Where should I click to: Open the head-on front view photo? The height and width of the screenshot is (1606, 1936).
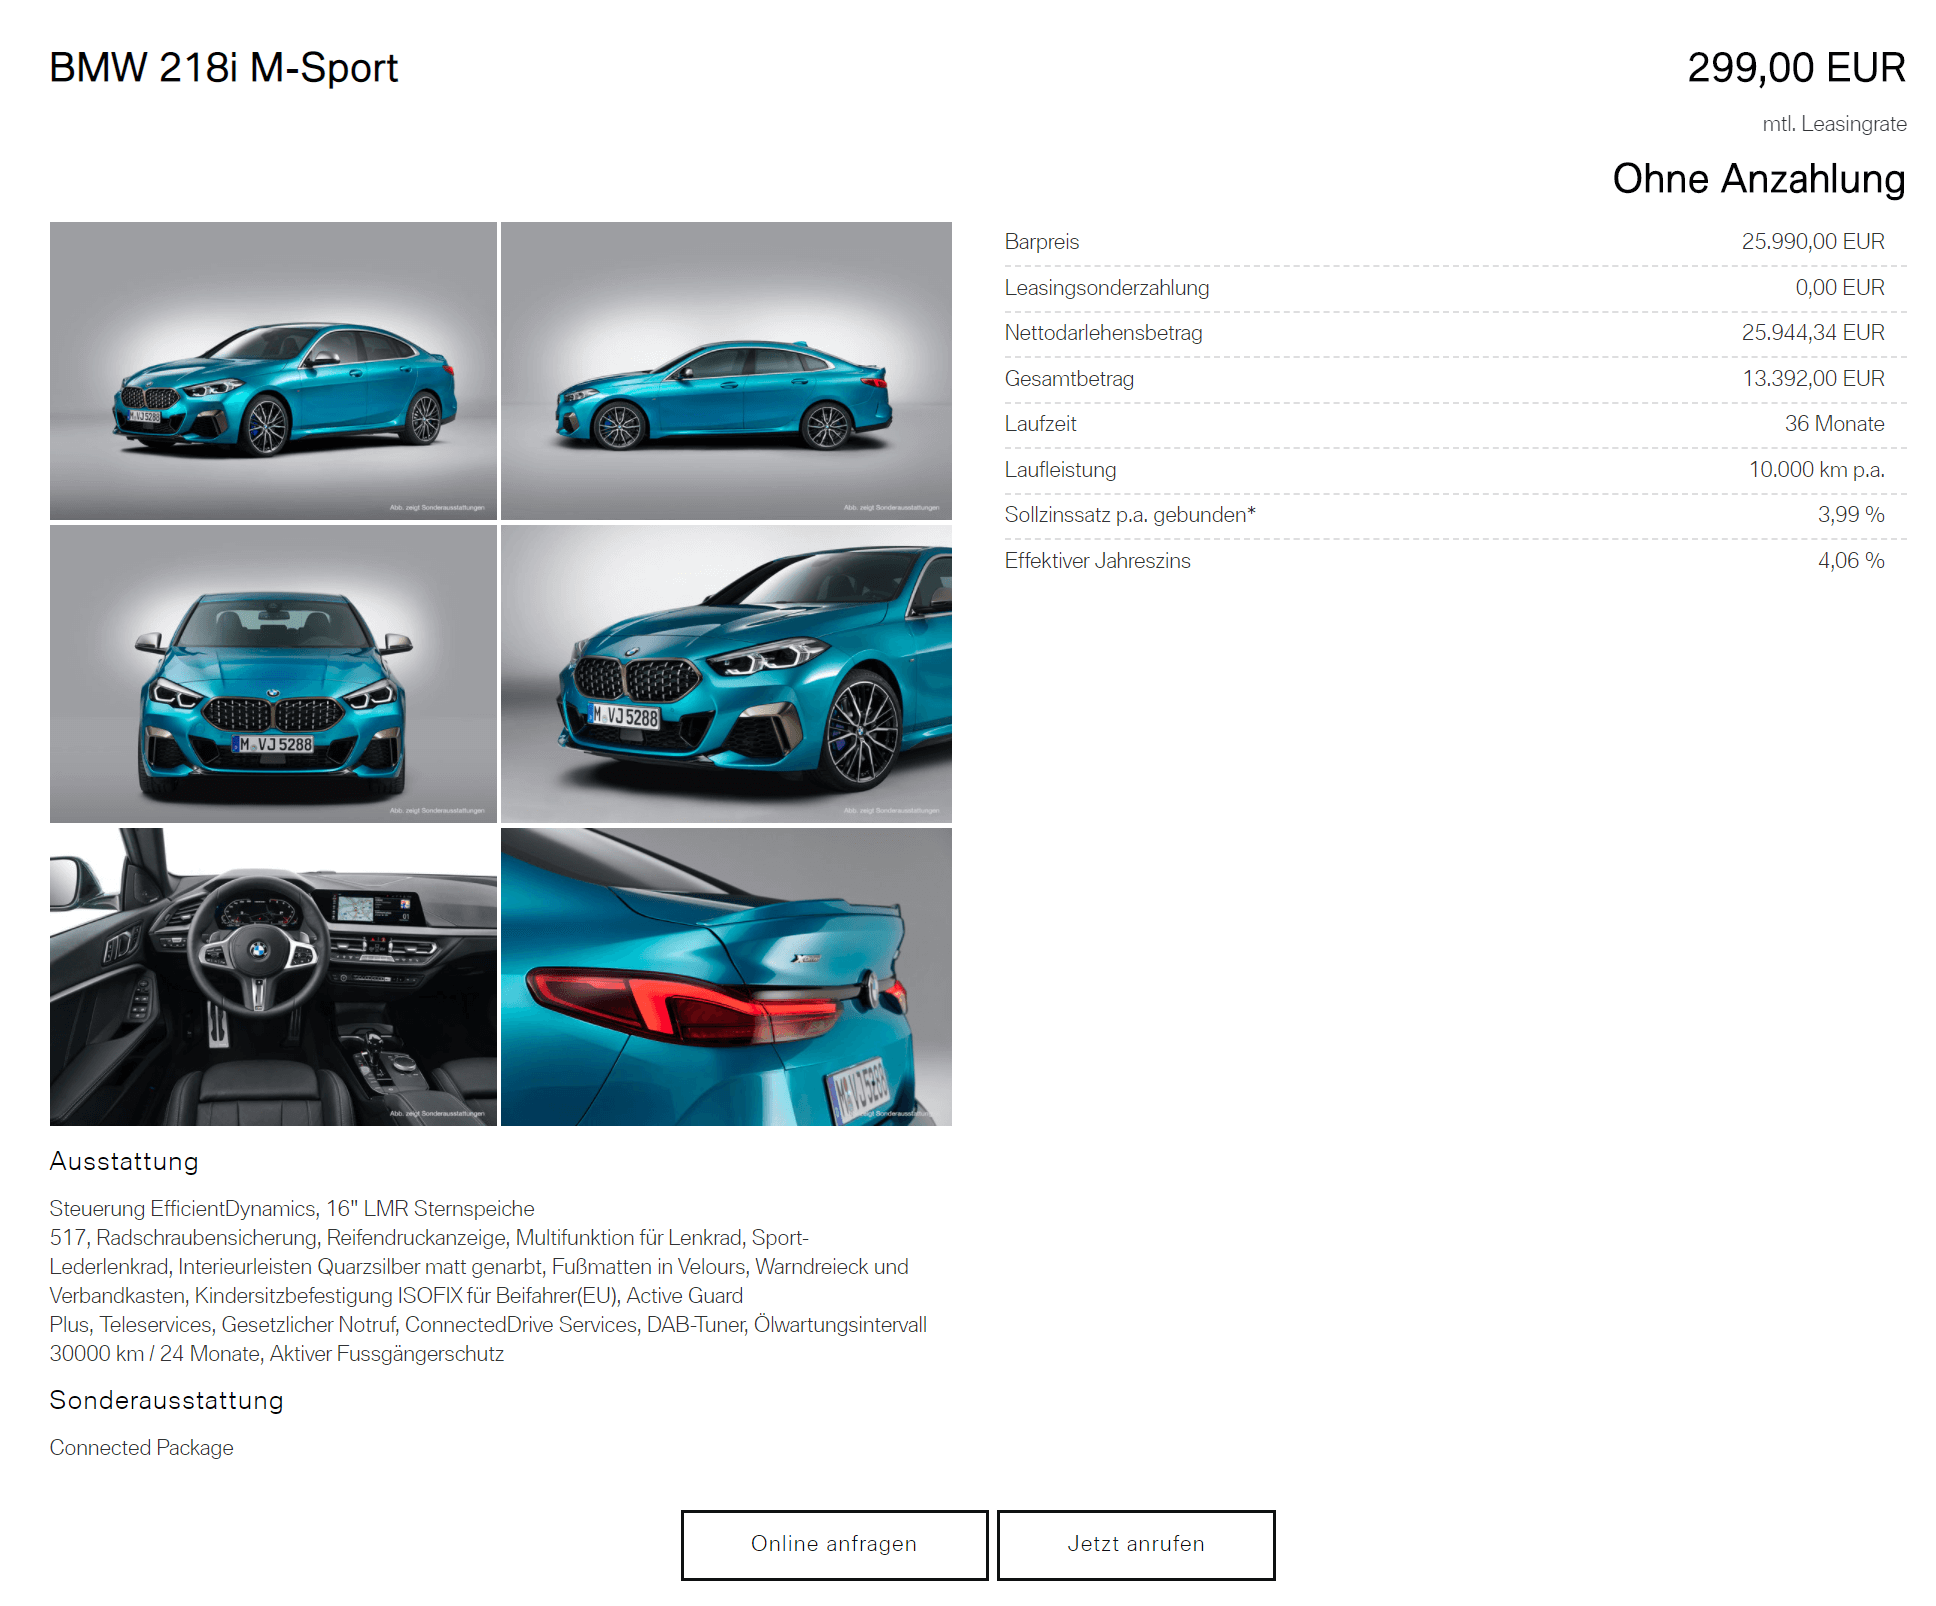pyautogui.click(x=273, y=674)
